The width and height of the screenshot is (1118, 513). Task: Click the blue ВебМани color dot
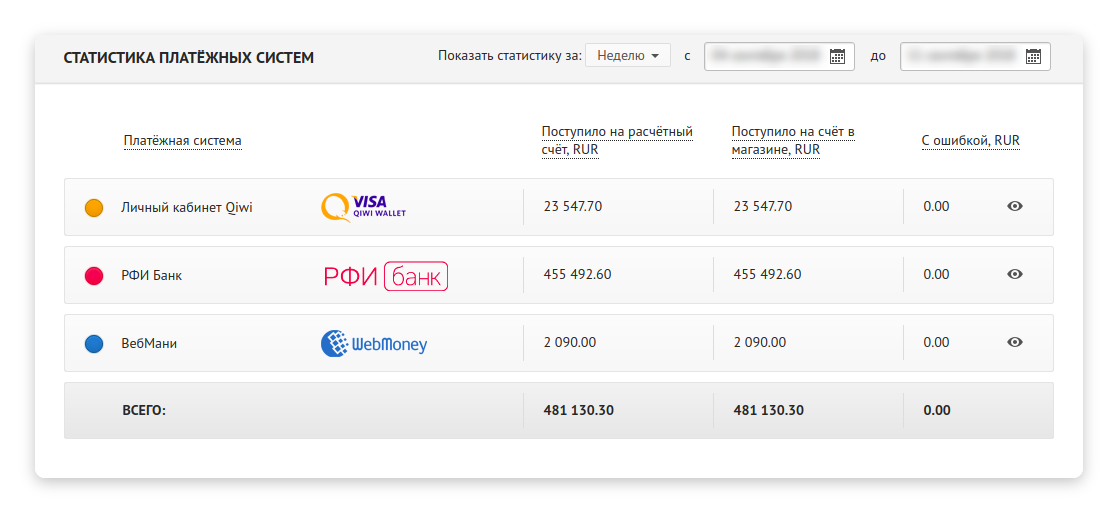94,343
